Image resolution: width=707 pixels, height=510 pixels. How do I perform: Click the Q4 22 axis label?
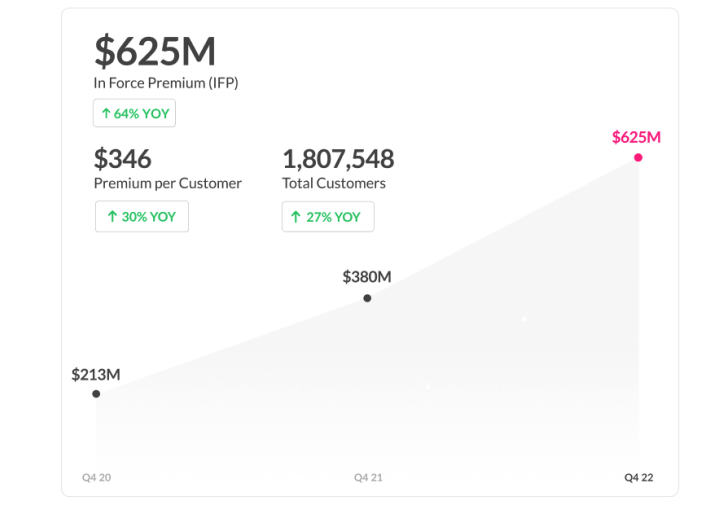pyautogui.click(x=638, y=477)
